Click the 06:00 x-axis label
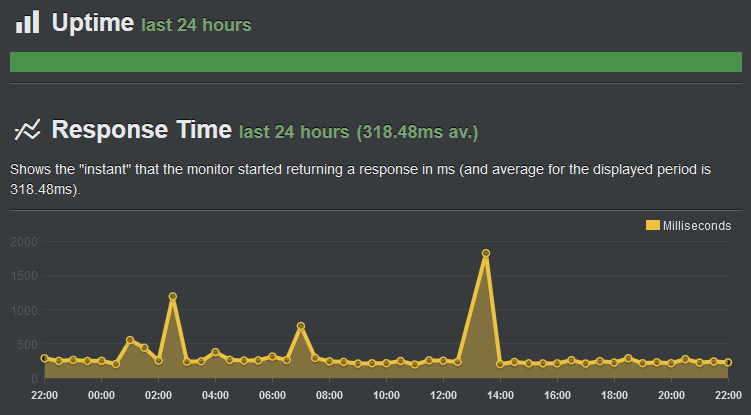This screenshot has width=751, height=415. tap(273, 395)
